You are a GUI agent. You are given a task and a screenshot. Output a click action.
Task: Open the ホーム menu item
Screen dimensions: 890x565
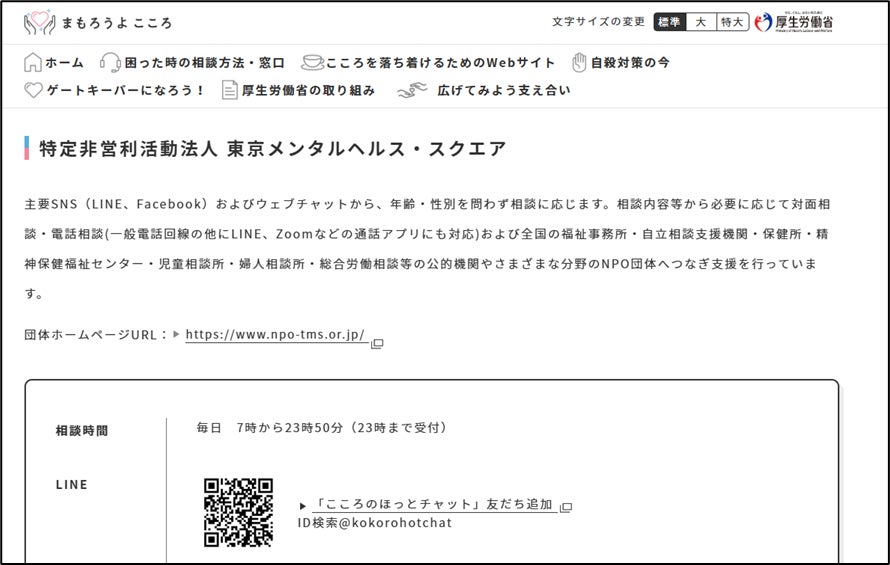point(64,62)
